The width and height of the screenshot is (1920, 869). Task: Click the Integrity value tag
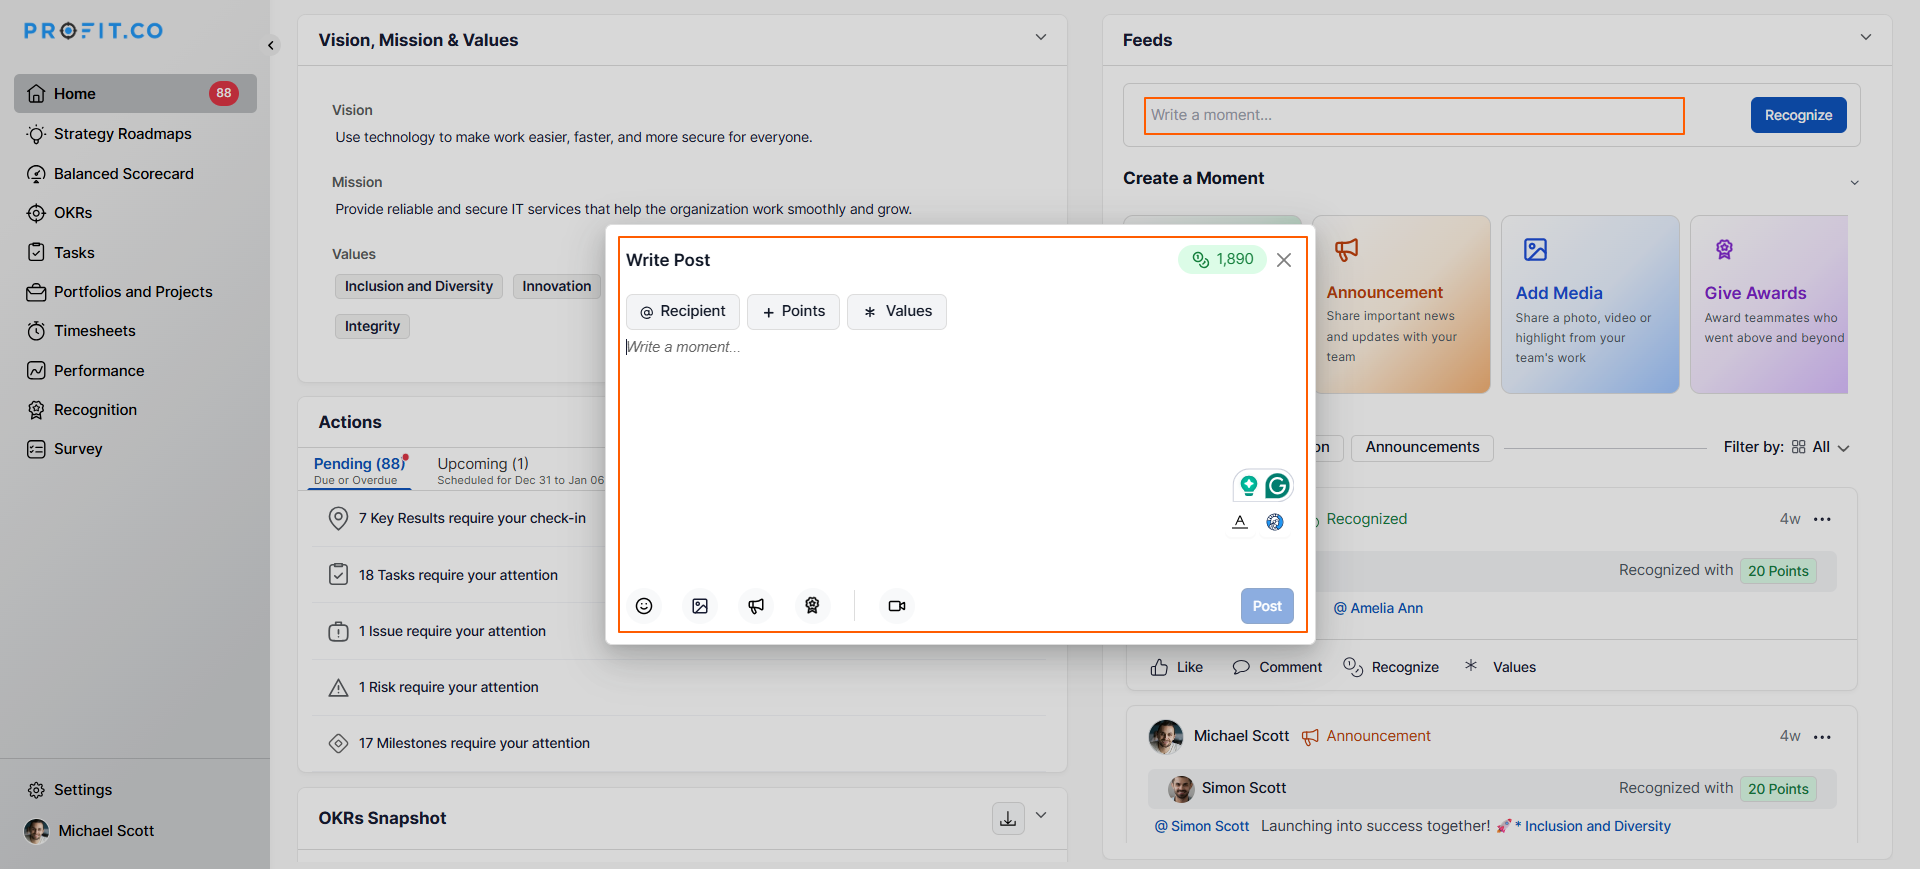372,326
